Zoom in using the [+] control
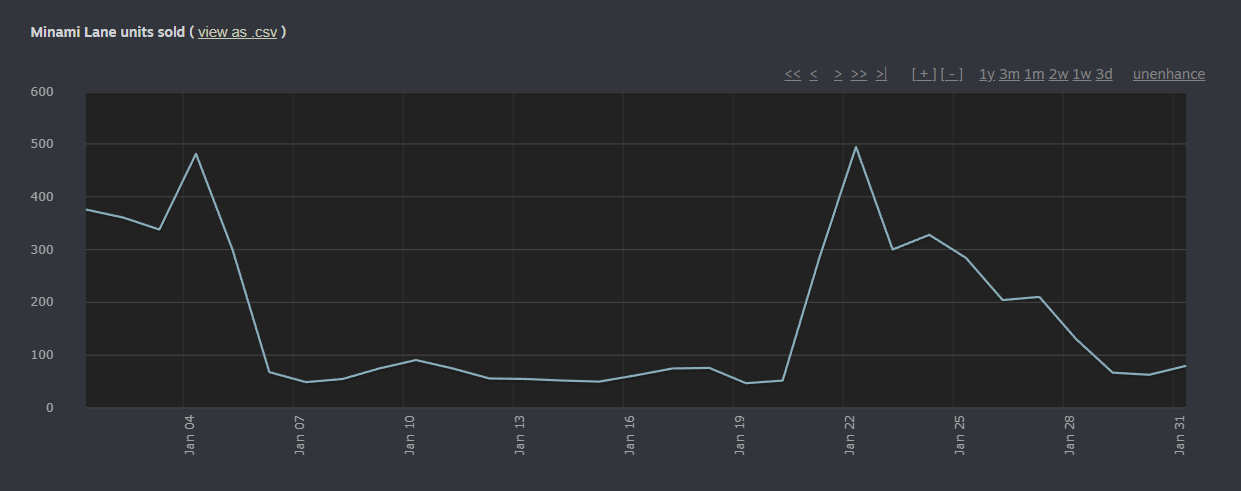The image size is (1241, 491). (x=924, y=74)
